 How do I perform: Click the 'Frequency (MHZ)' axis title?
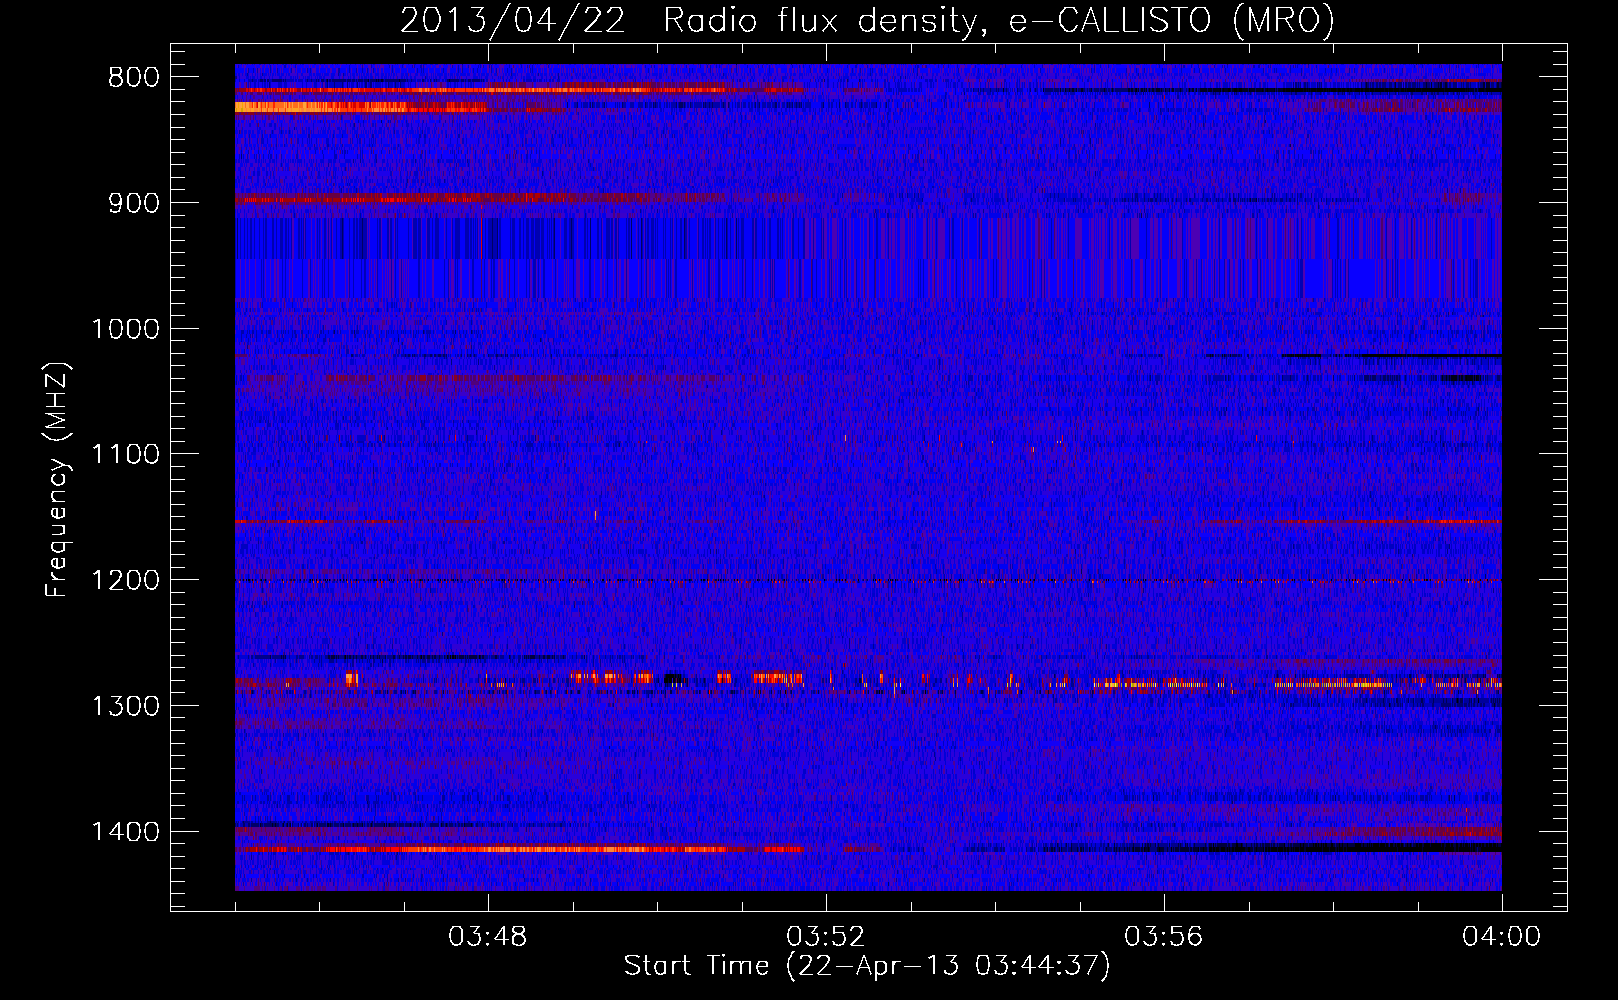pos(57,480)
